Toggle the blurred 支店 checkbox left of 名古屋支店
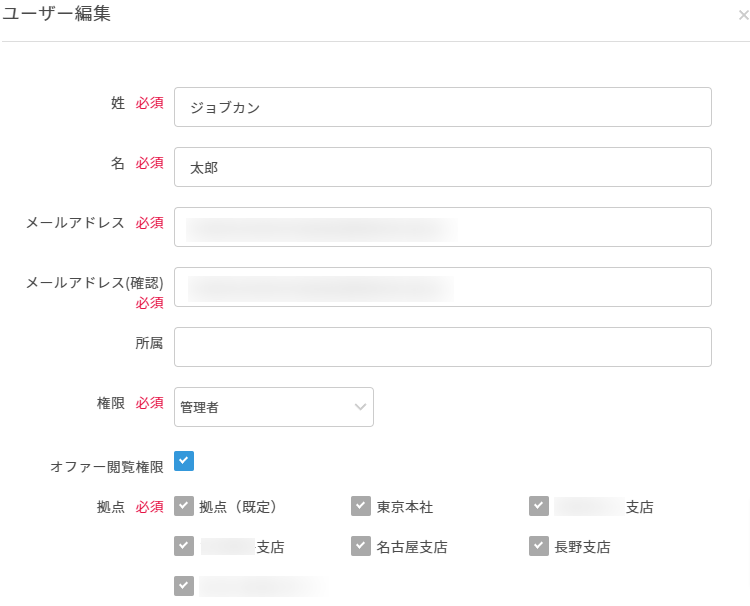 click(184, 546)
